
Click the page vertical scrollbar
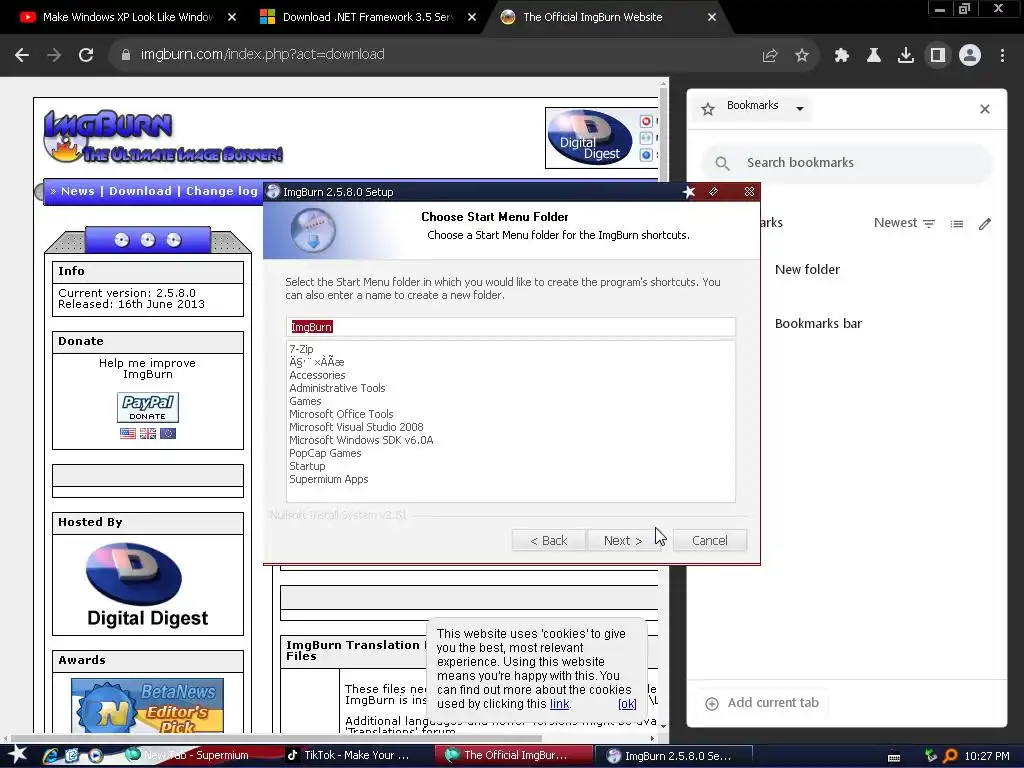click(664, 405)
